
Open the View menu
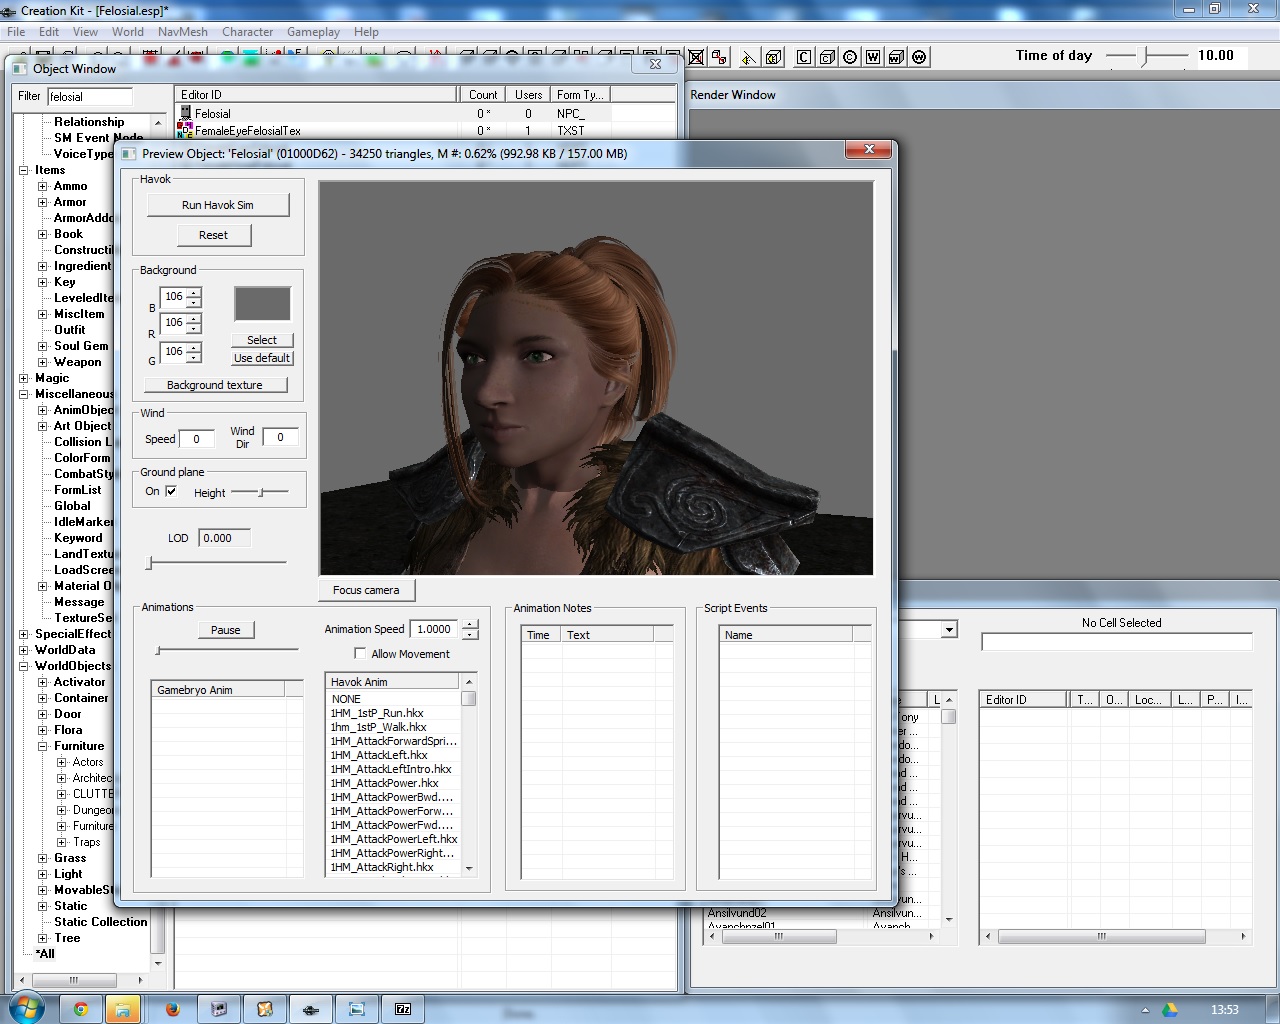tap(86, 32)
